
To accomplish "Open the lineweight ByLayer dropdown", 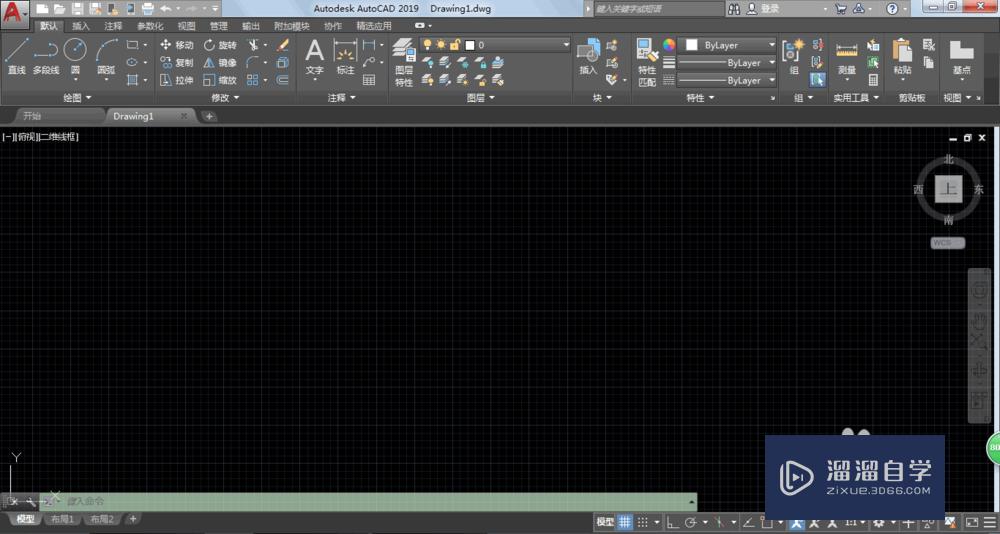I will pos(728,63).
